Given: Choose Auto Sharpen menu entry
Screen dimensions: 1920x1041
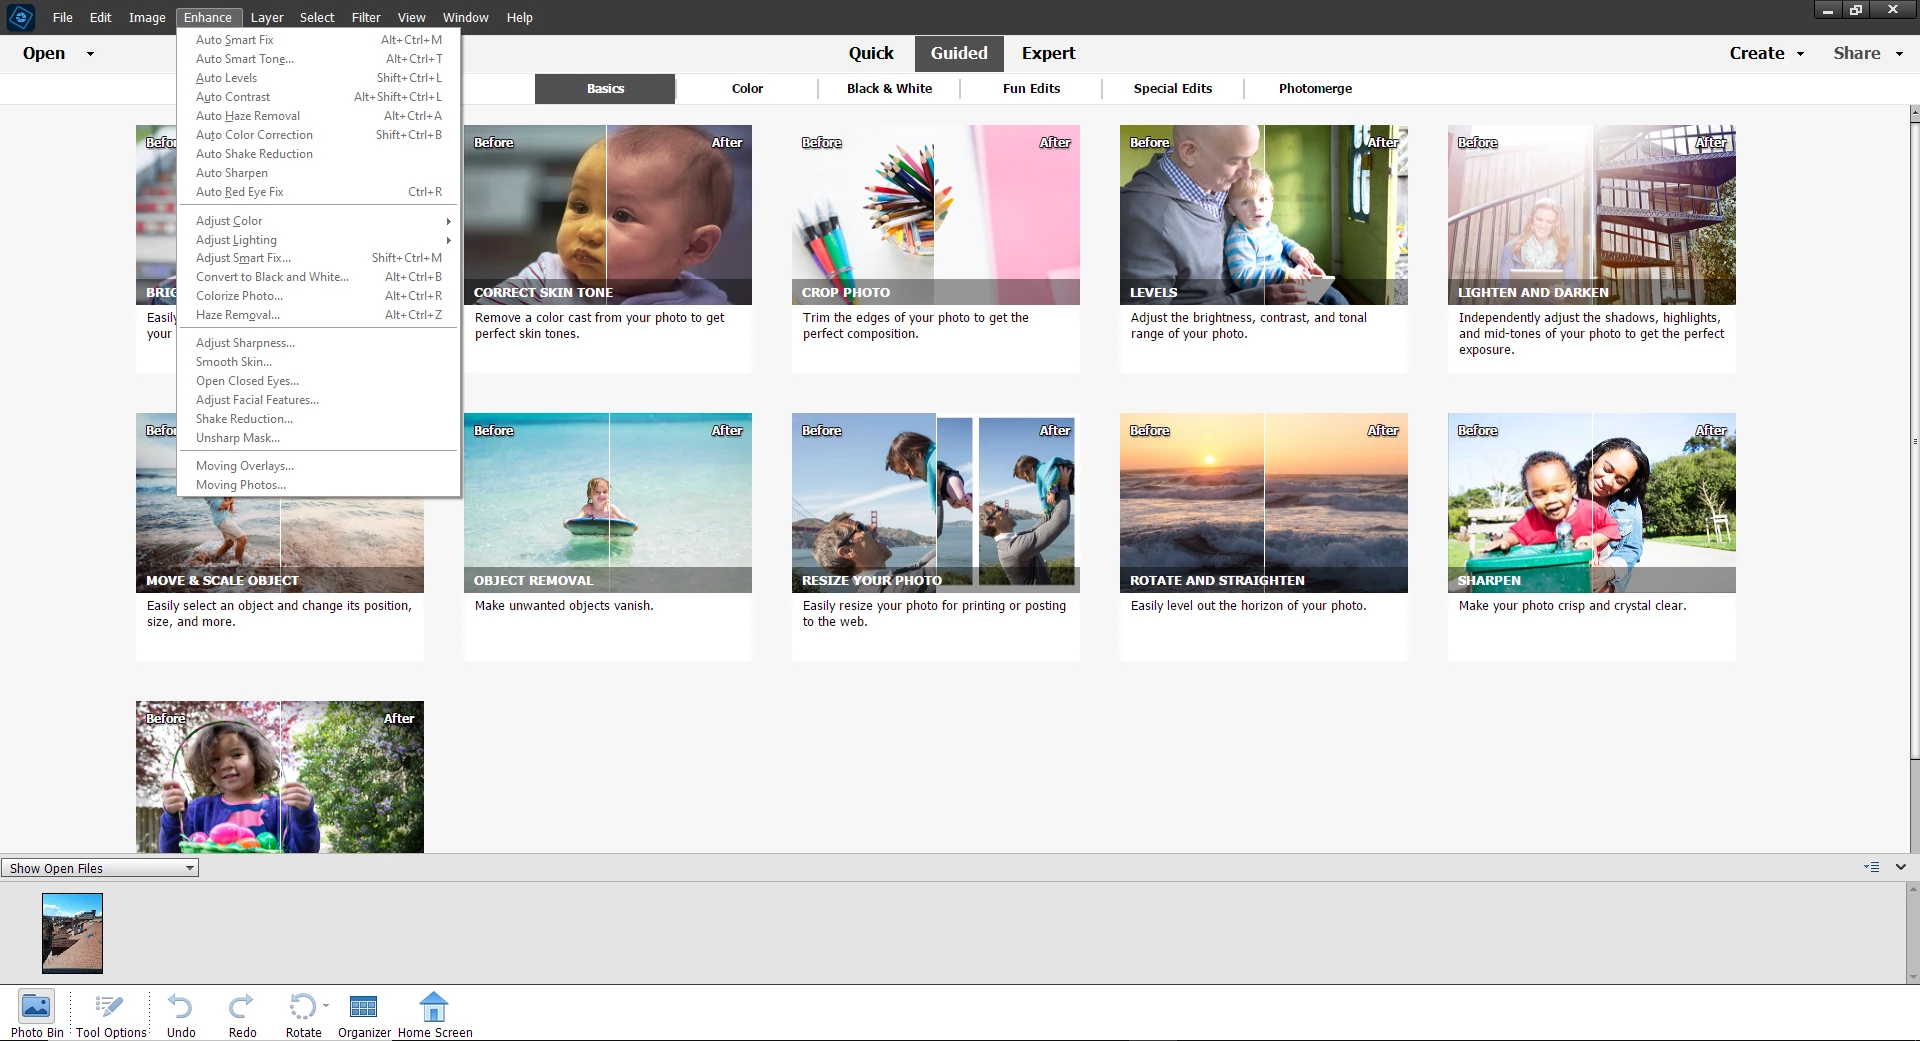Looking at the screenshot, I should pyautogui.click(x=318, y=173).
